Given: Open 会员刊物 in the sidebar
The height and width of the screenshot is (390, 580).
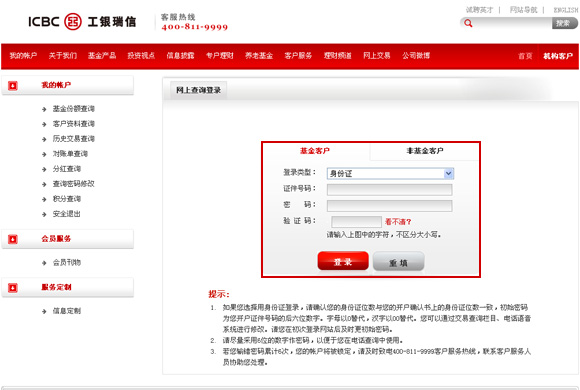Looking at the screenshot, I should point(67,263).
